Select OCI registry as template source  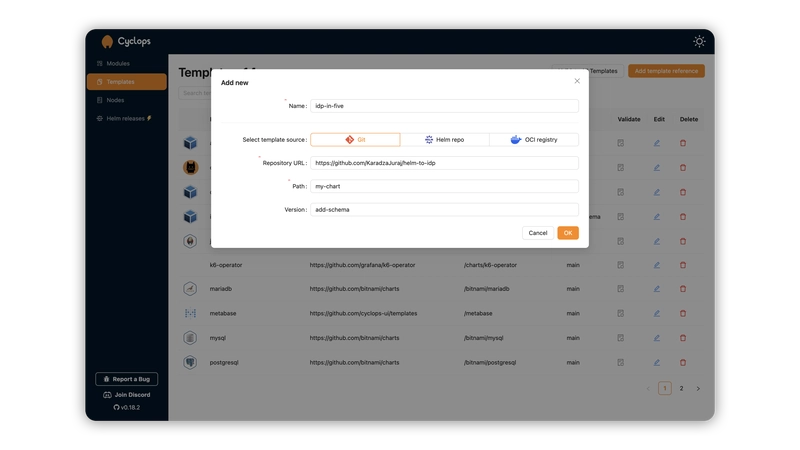pos(534,140)
